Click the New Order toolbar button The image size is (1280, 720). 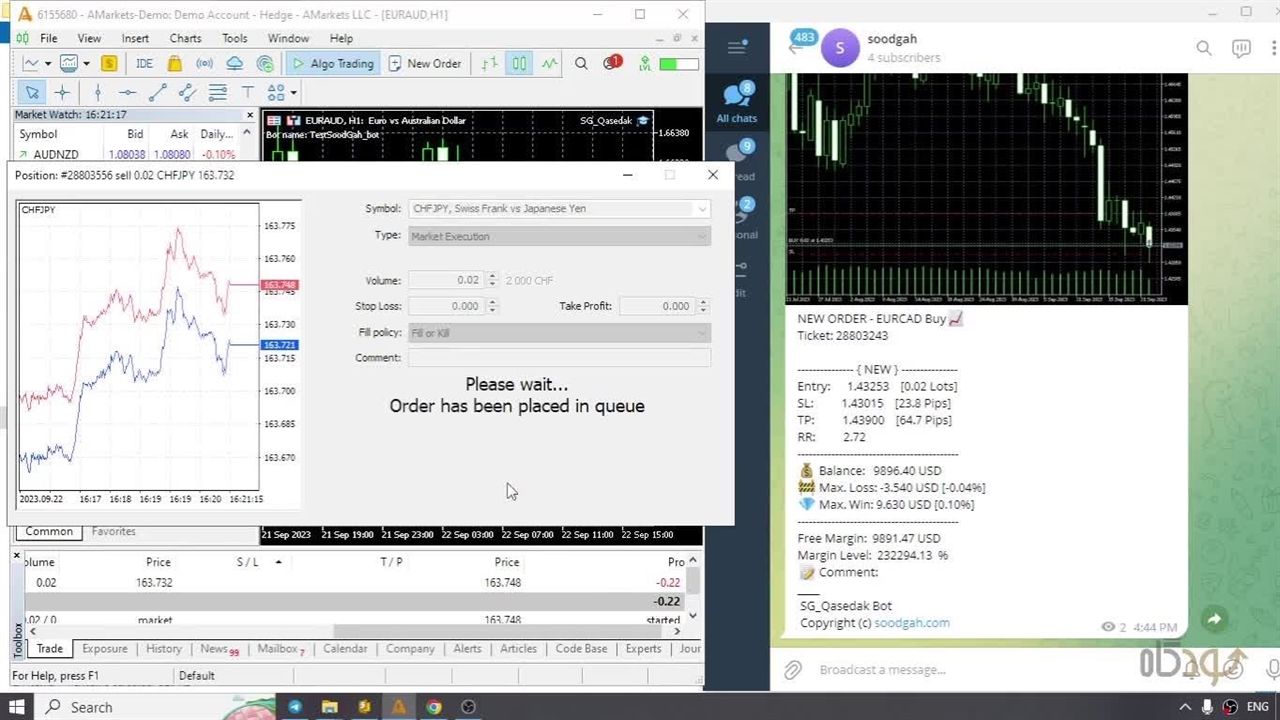pyautogui.click(x=424, y=64)
